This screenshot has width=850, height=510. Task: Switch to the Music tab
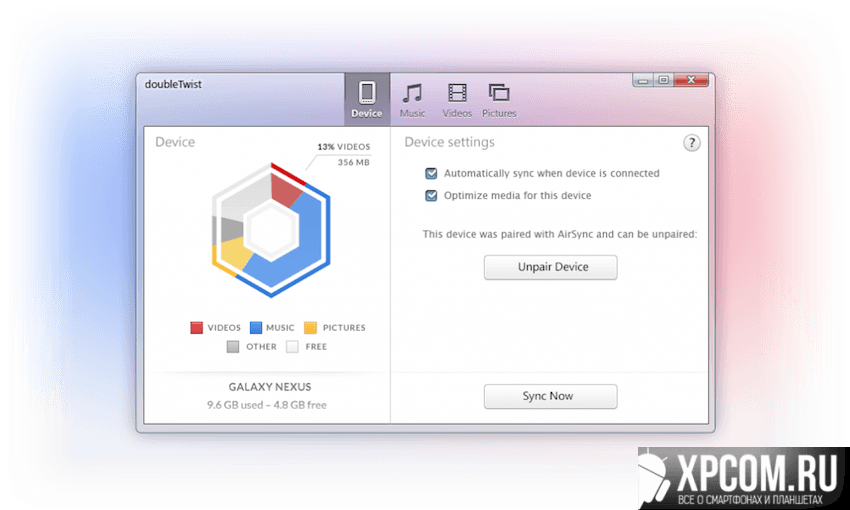[412, 100]
